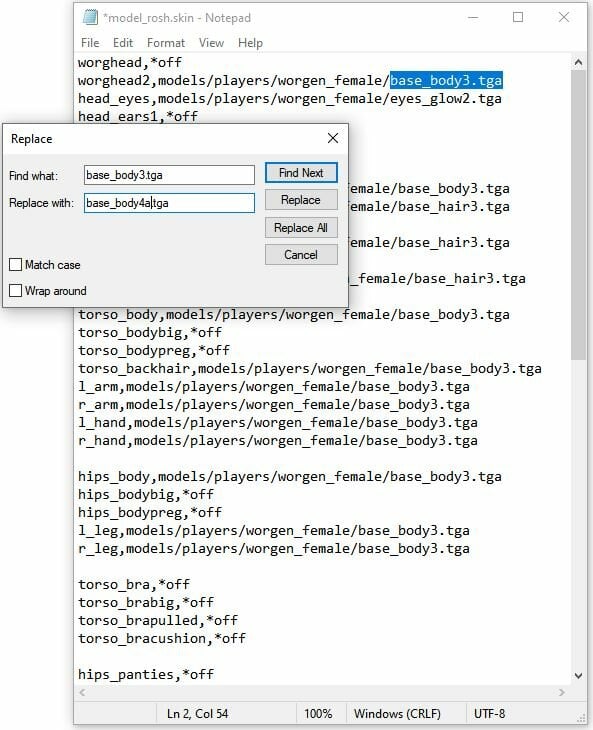This screenshot has height=730, width=593.
Task: Click the r_arm line
Action: point(274,405)
